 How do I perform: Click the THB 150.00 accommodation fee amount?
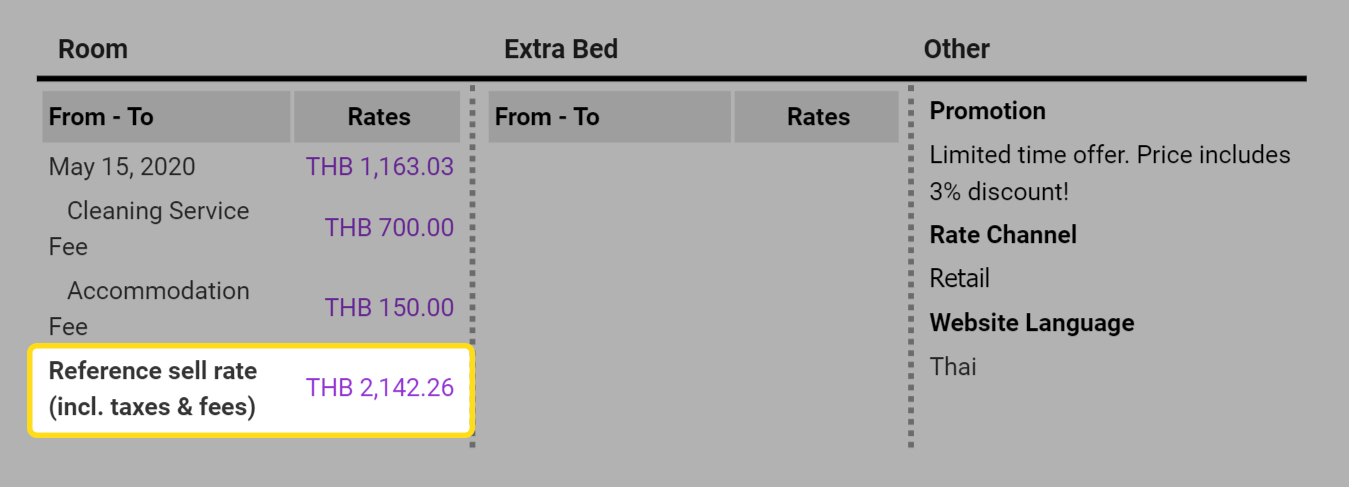389,308
